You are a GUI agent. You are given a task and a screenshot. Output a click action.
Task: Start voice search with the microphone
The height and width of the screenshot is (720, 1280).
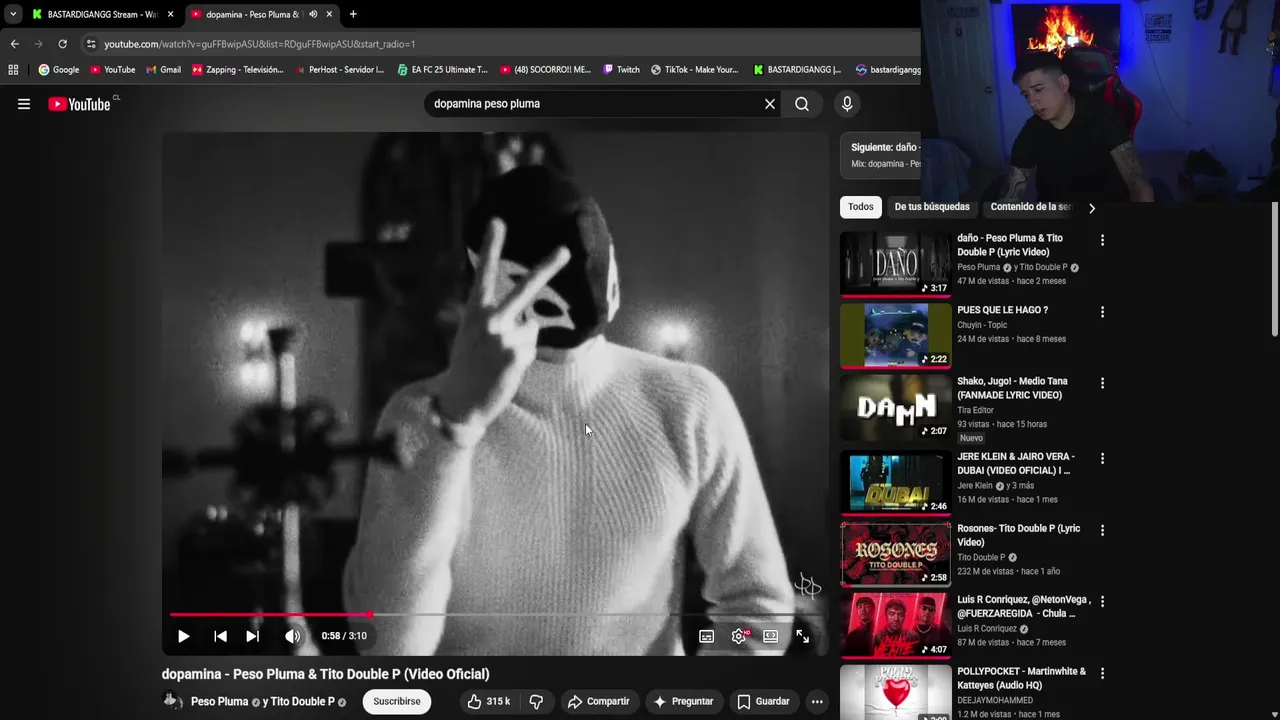847,104
